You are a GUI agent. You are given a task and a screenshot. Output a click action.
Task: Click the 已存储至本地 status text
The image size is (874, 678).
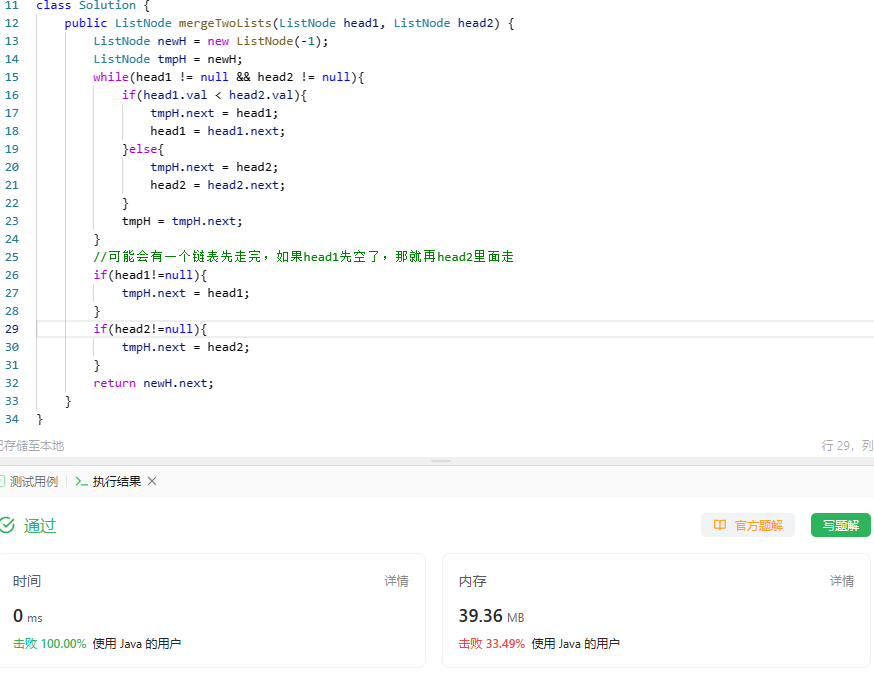30,446
